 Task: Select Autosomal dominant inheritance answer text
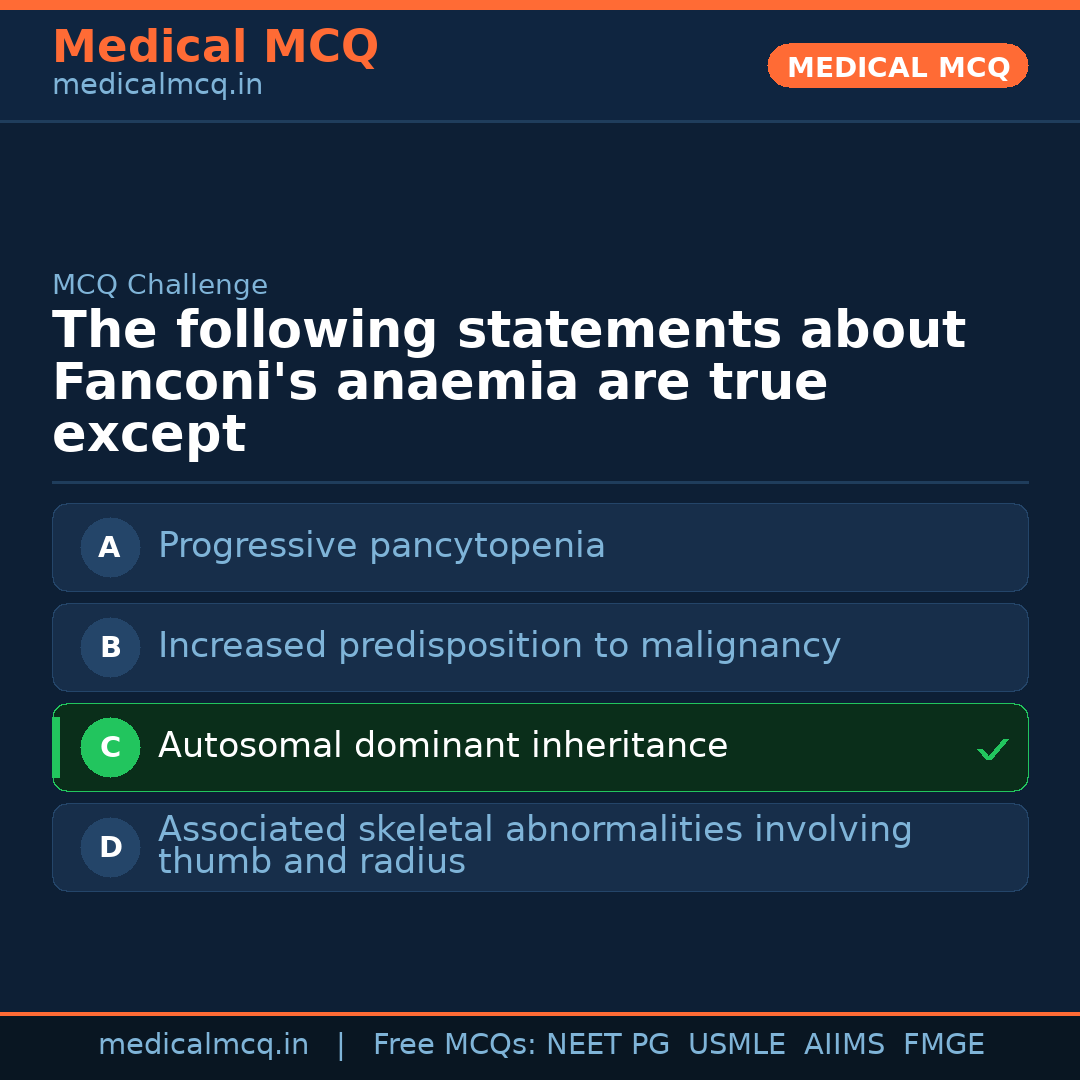(442, 746)
